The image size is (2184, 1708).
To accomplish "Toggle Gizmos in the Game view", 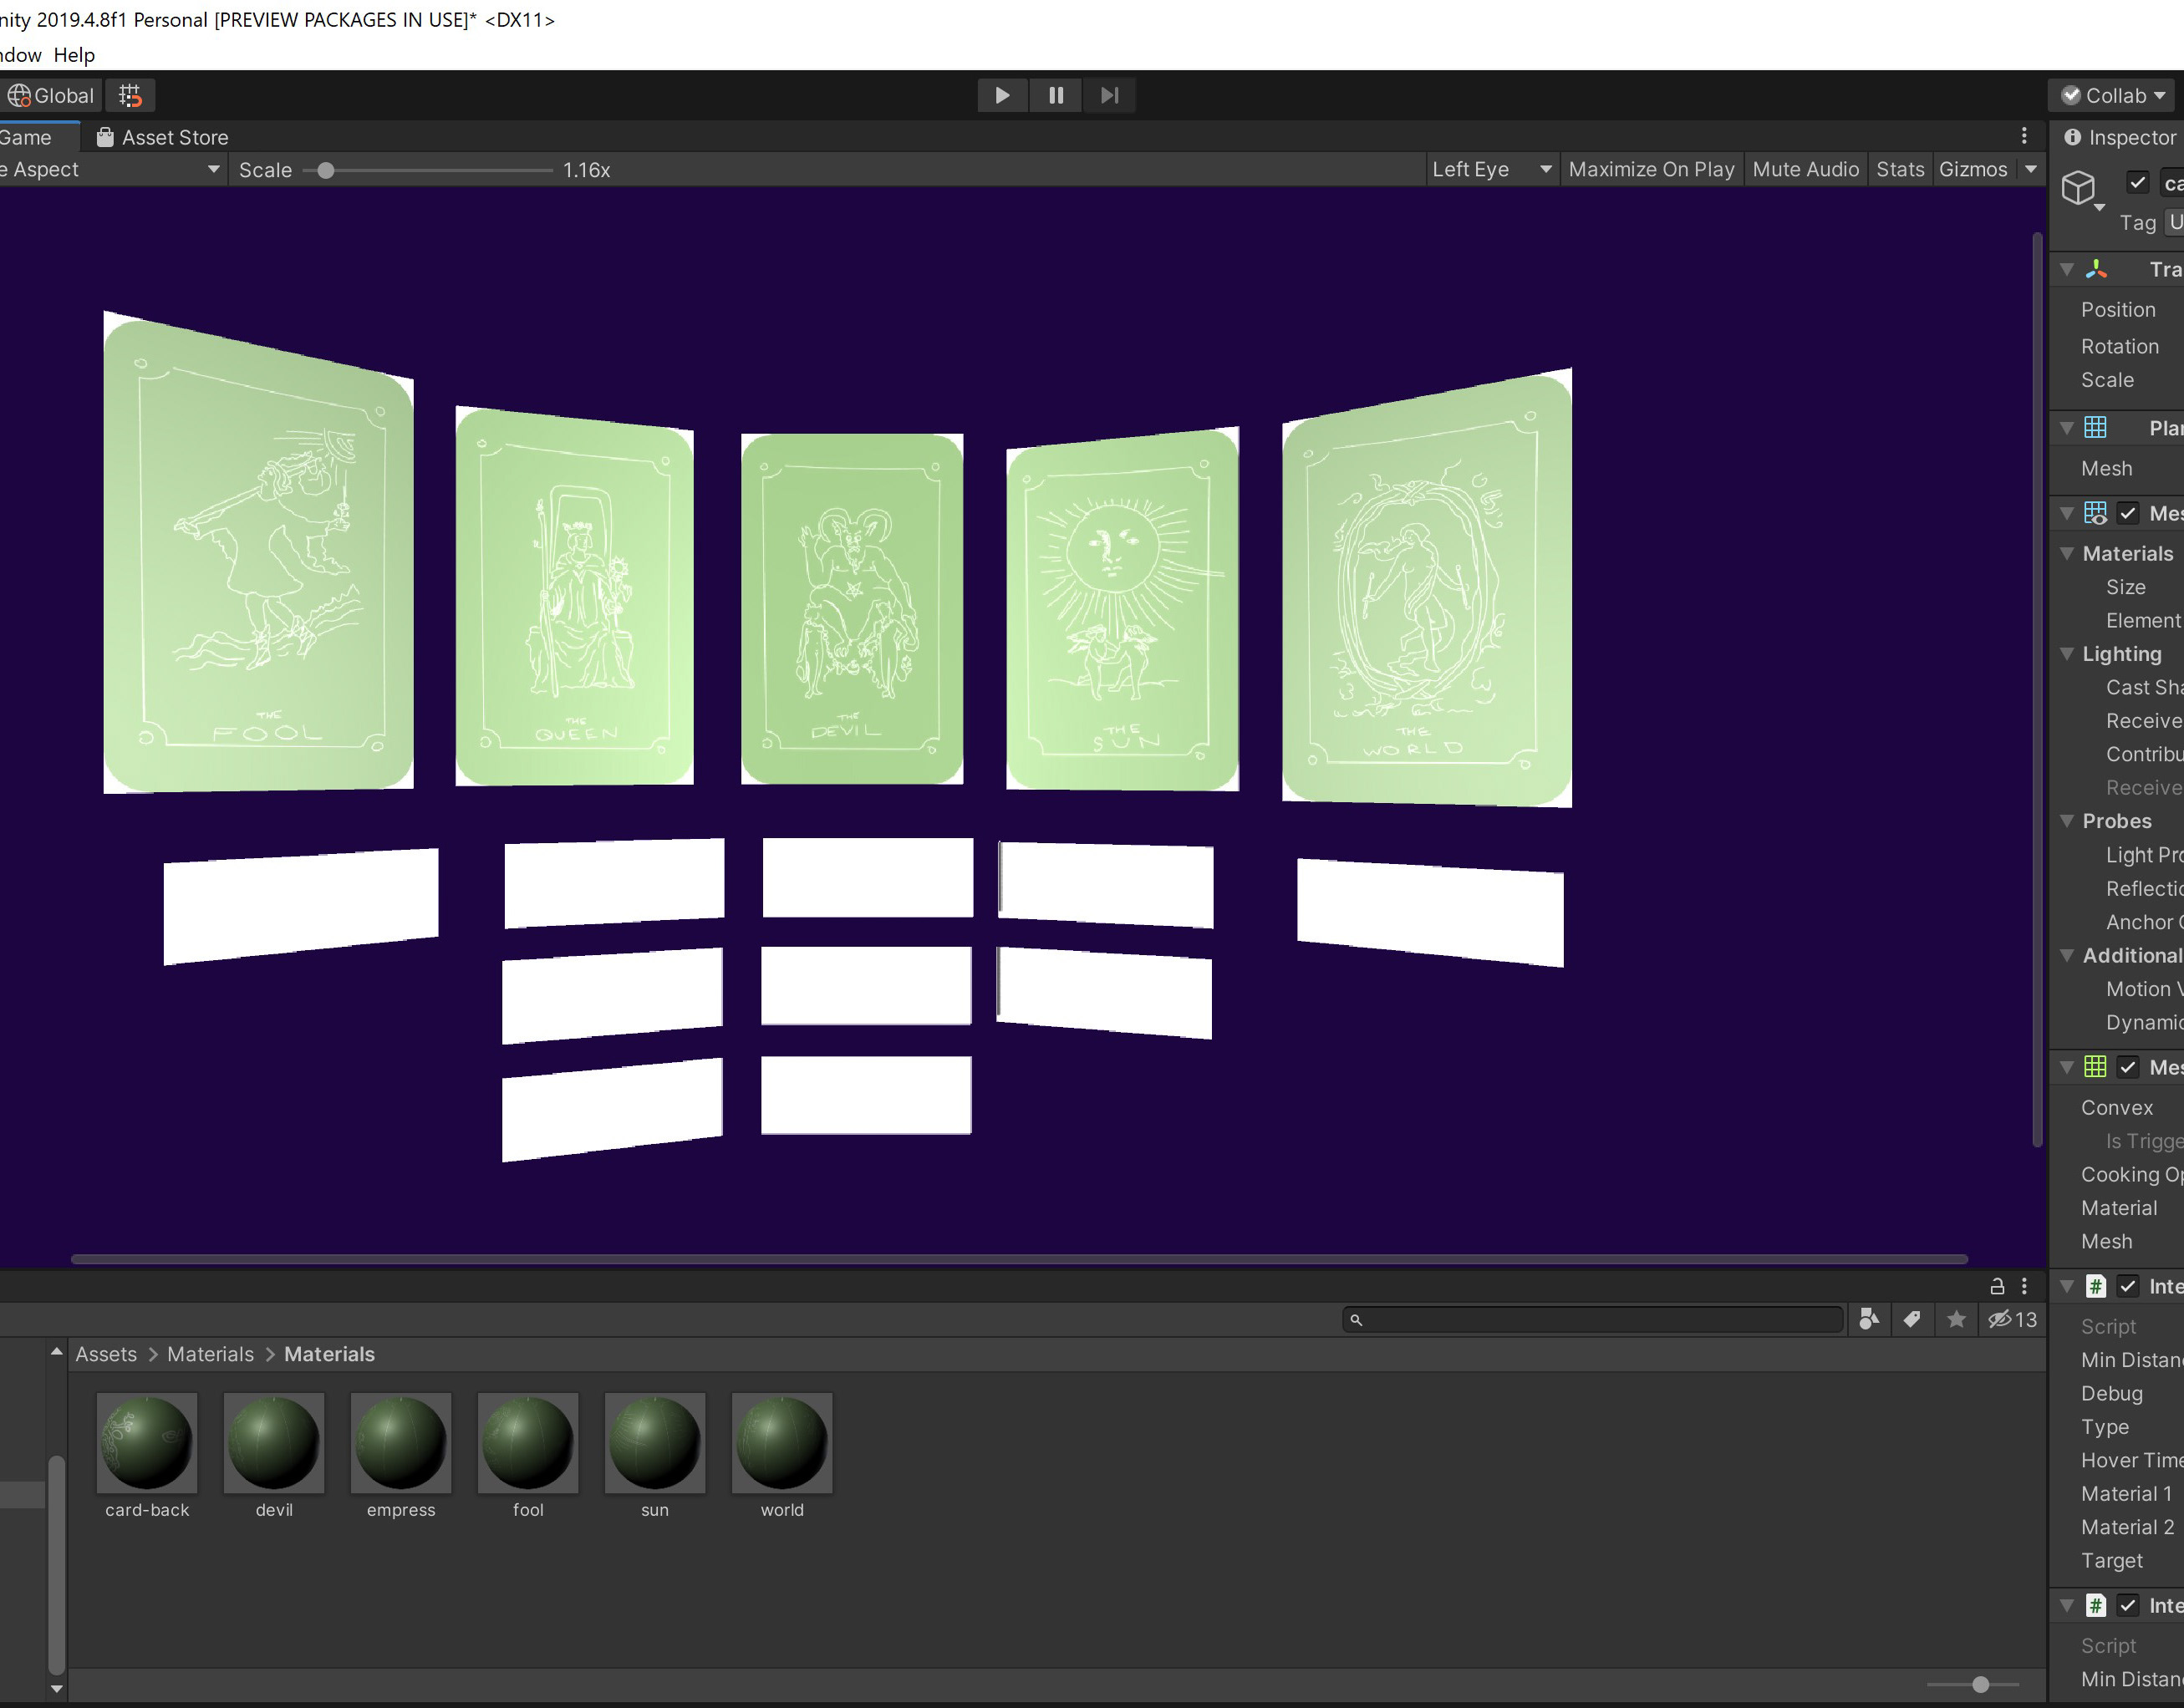I will coord(1973,169).
